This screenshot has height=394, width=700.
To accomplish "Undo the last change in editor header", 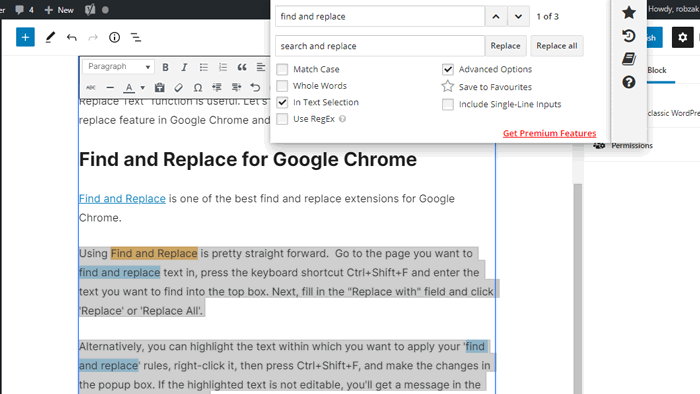I will tap(71, 37).
